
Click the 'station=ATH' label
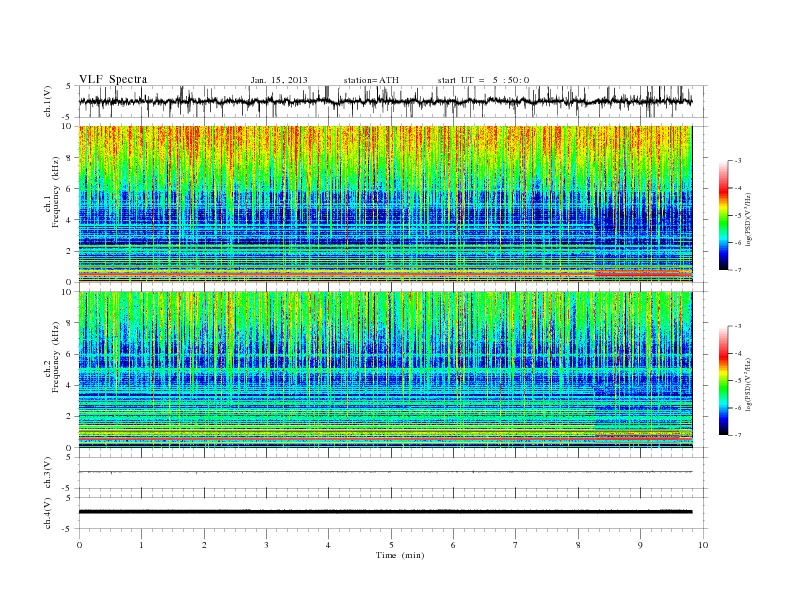(371, 80)
